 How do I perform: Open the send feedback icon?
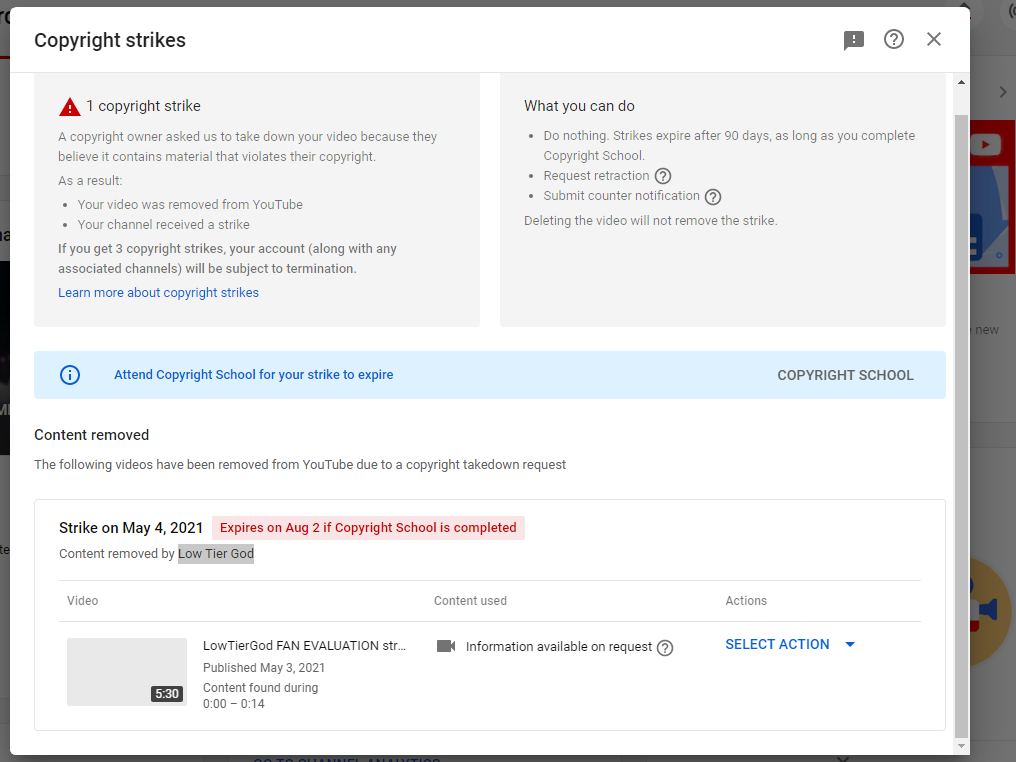tap(853, 40)
